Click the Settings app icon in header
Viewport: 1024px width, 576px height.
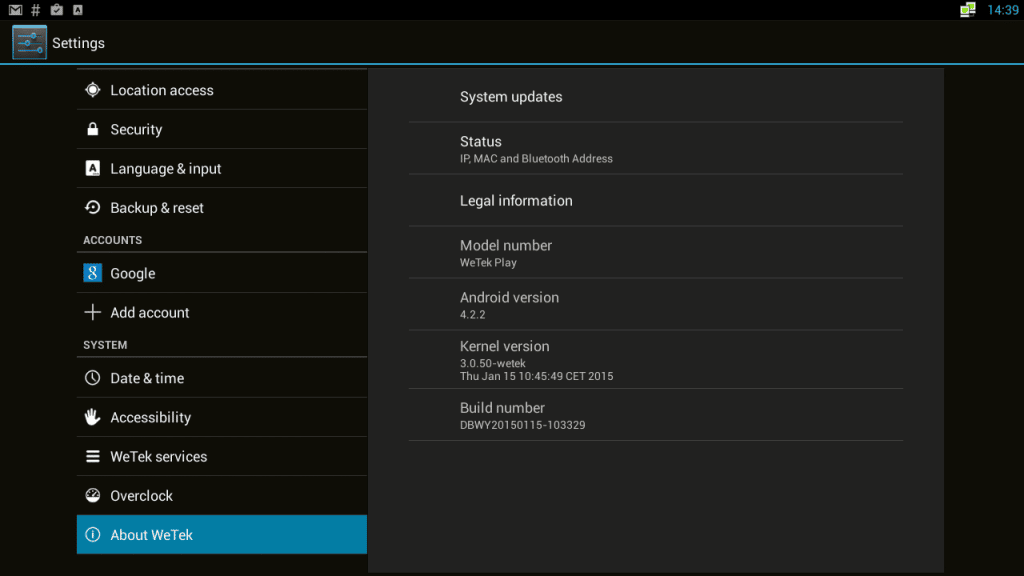[29, 42]
